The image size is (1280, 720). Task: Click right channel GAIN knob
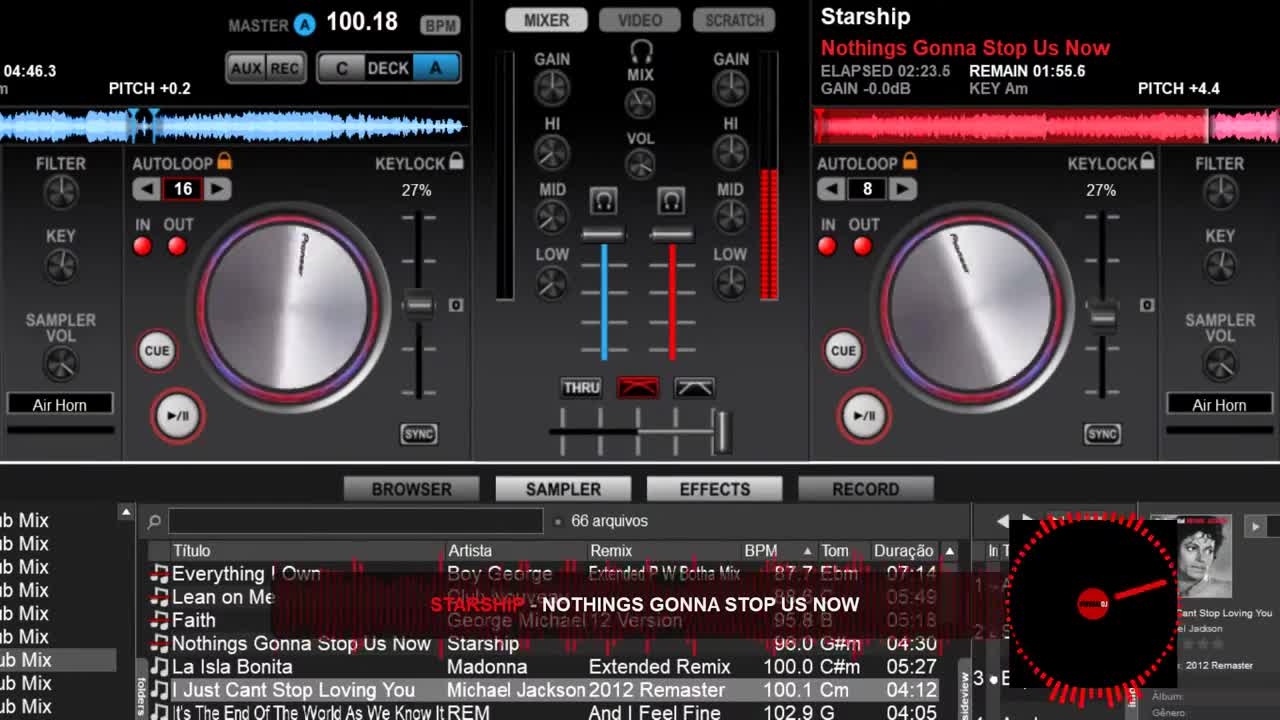click(x=731, y=89)
